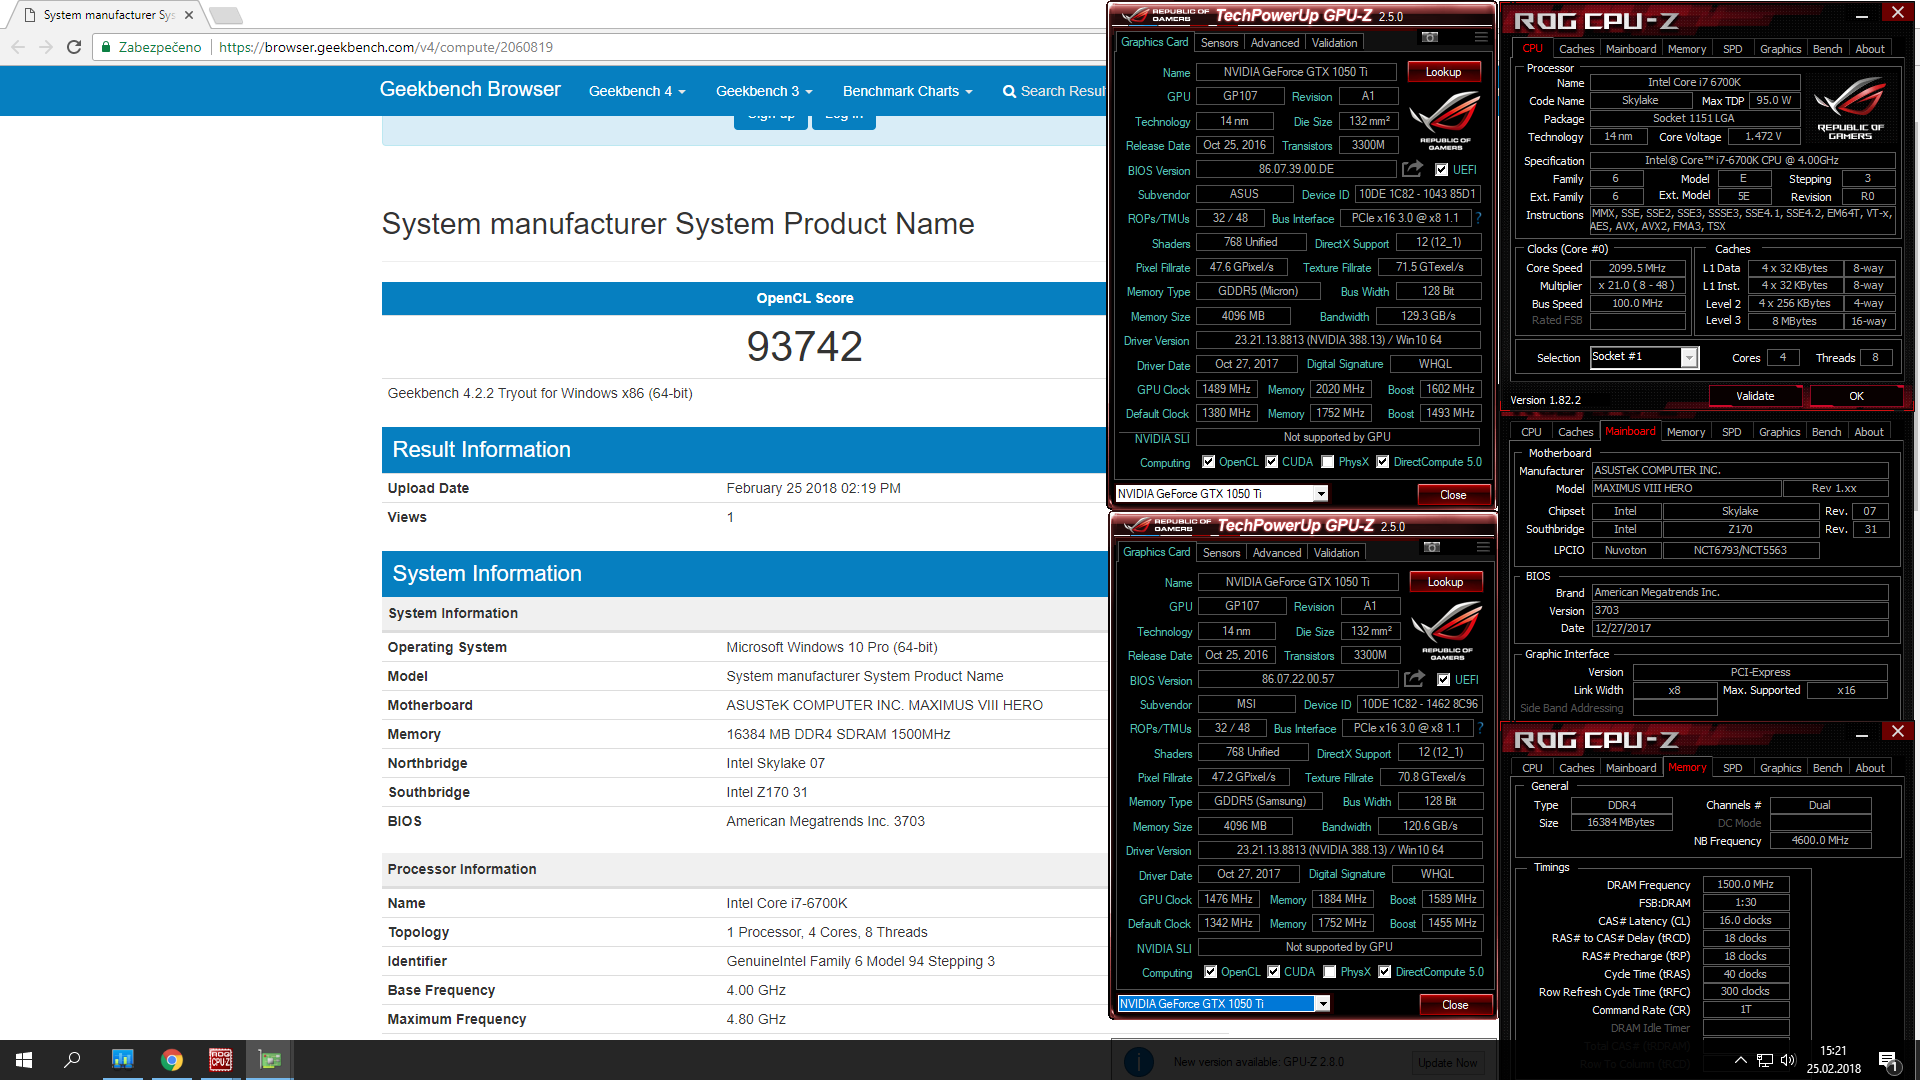Open Bench tab in bottom Memory CPU-Z window

(1827, 768)
